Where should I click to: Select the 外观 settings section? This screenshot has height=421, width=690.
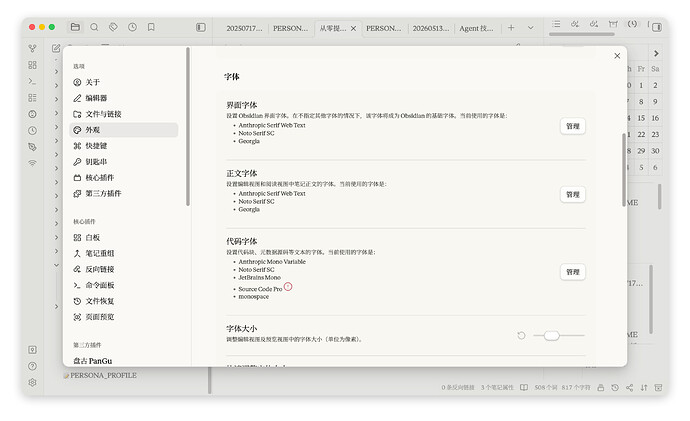(x=124, y=130)
